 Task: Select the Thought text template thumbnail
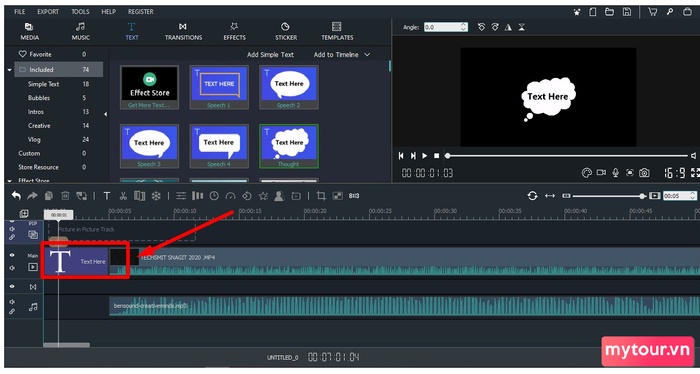point(289,146)
